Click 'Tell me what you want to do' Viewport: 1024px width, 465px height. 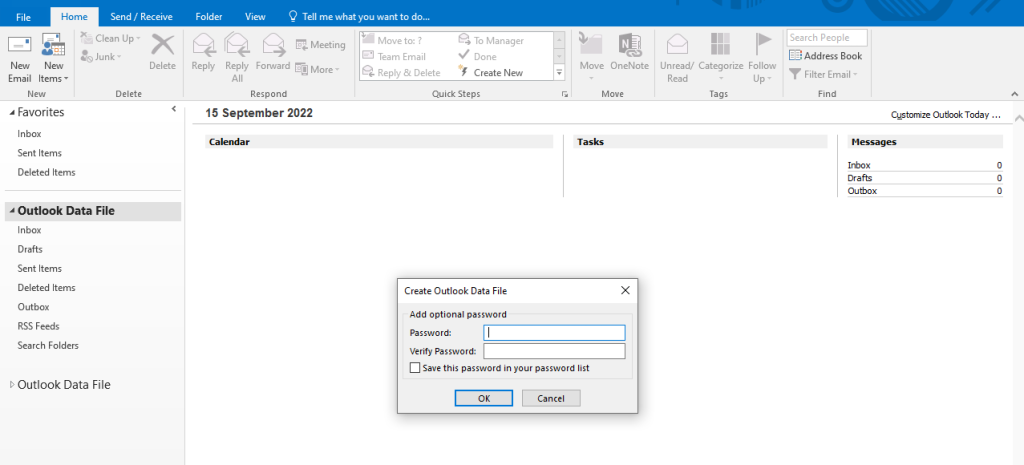(359, 17)
